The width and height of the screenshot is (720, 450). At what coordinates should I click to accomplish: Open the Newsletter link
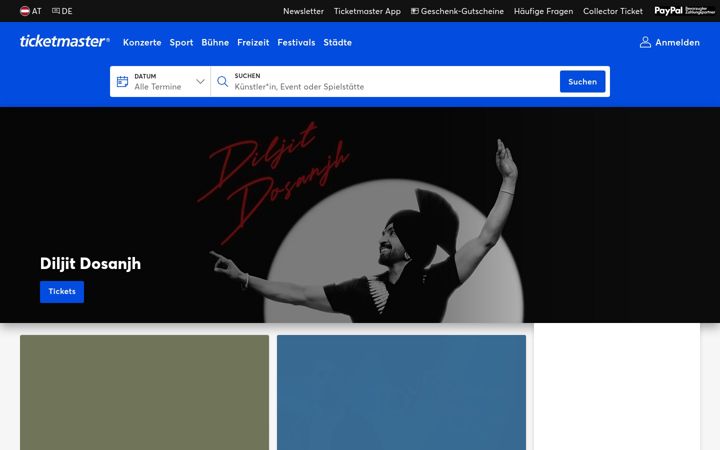(x=303, y=11)
